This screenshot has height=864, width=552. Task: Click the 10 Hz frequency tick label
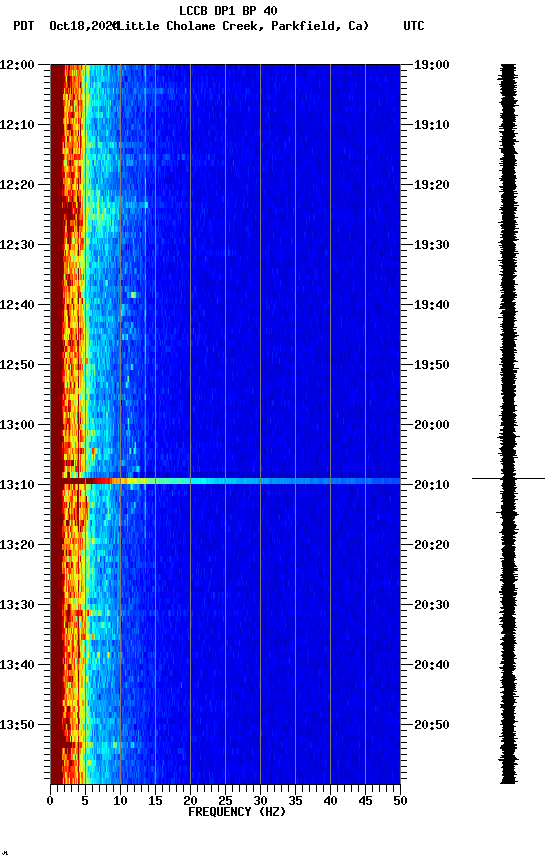click(x=120, y=802)
